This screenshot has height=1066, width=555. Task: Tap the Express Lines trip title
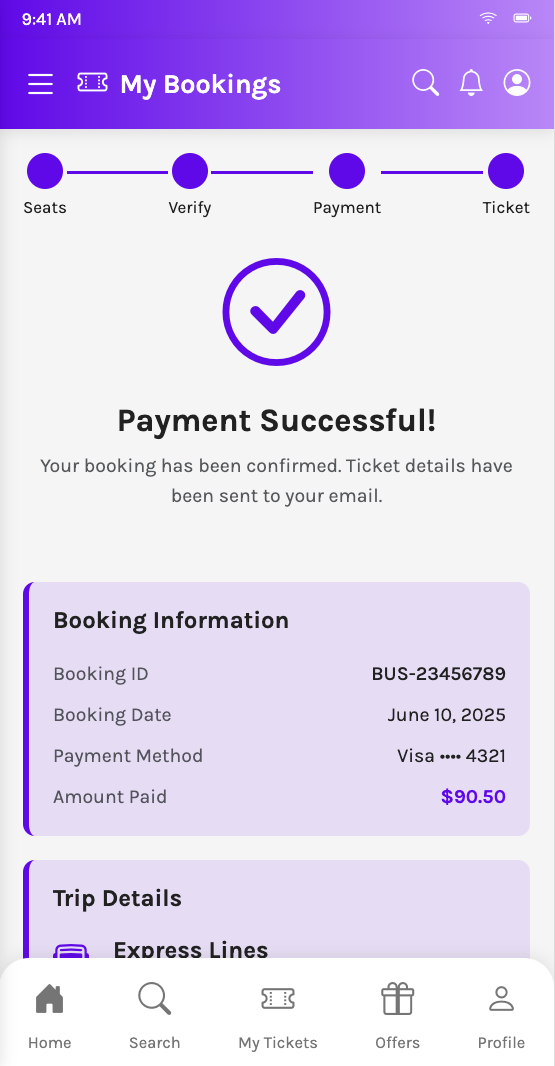[191, 950]
